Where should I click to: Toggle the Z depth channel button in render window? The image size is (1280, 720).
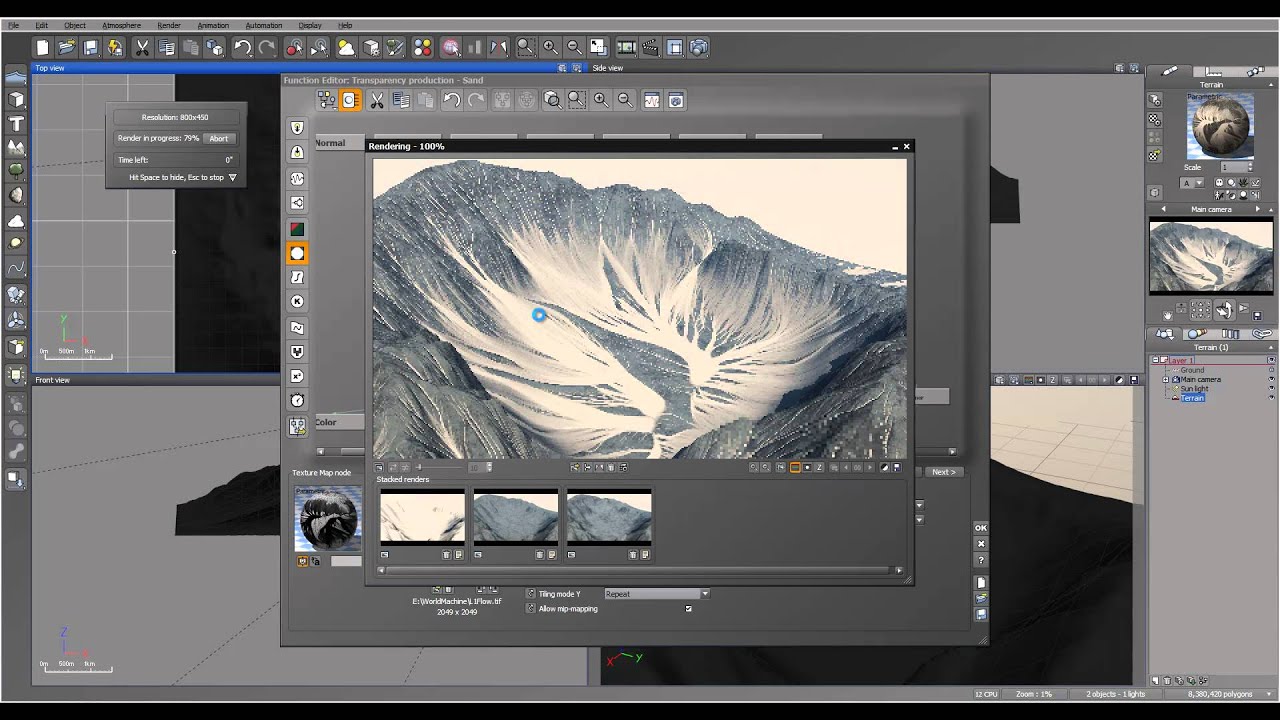(x=820, y=467)
